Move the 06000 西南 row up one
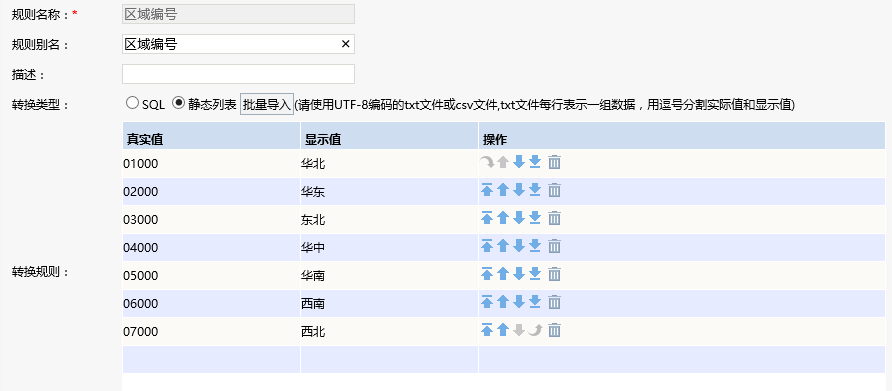Viewport: 892px width, 391px height. (502, 303)
